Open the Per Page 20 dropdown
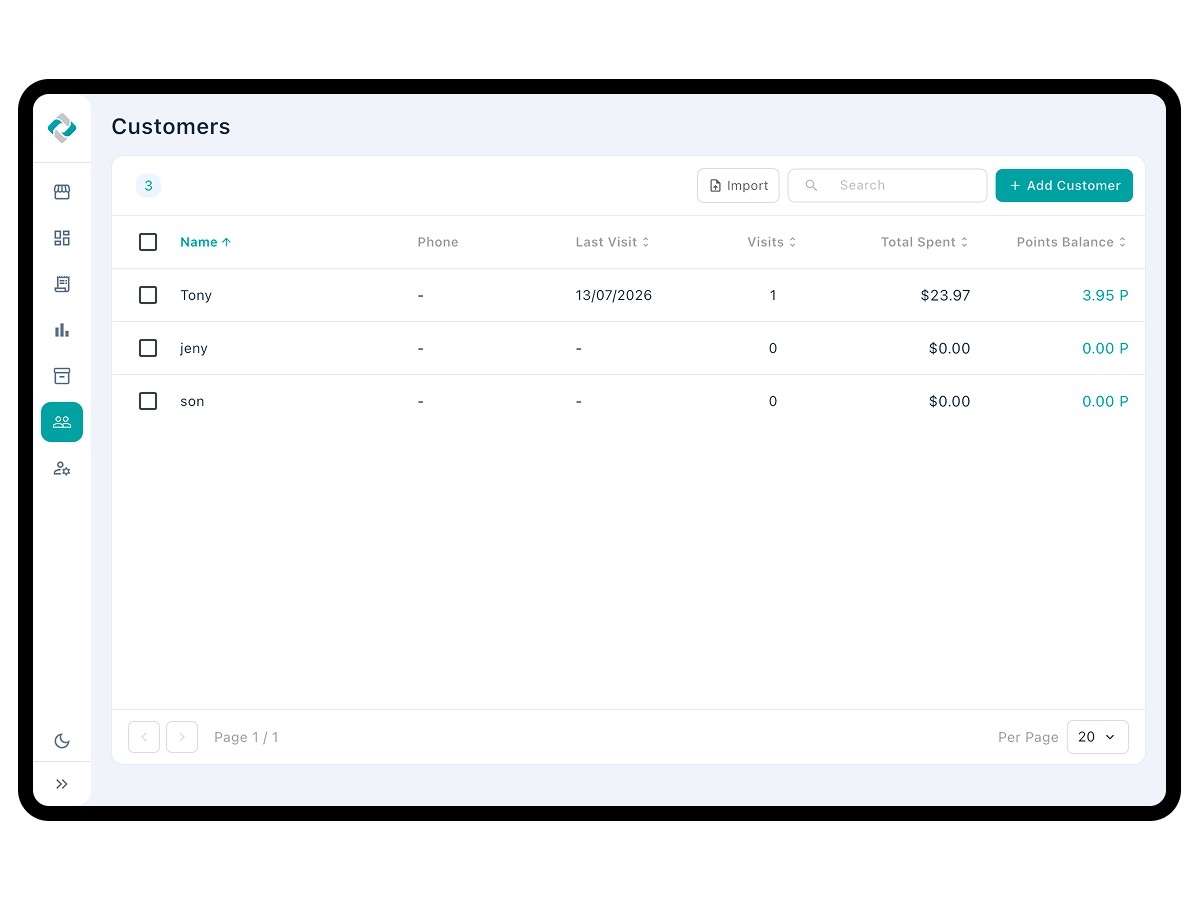1200x900 pixels. pos(1097,737)
